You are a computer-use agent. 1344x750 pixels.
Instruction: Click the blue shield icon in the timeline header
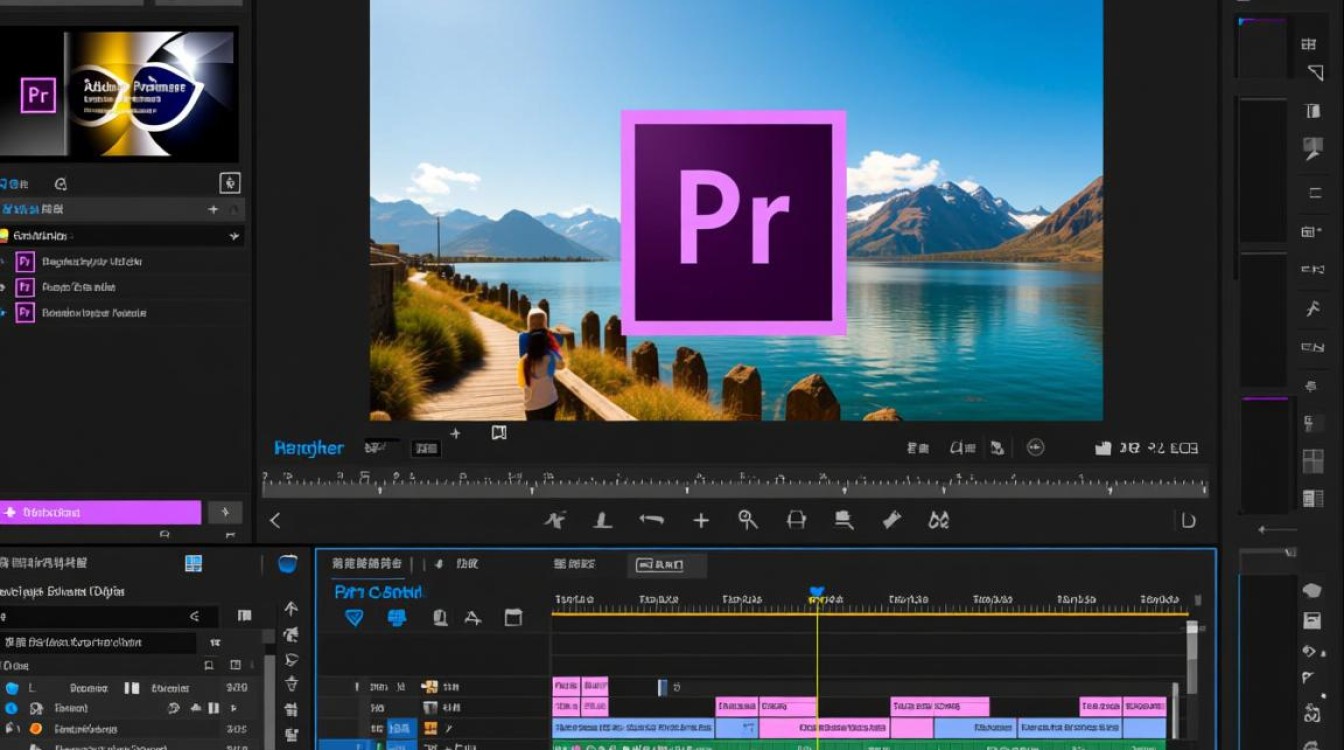[x=354, y=618]
